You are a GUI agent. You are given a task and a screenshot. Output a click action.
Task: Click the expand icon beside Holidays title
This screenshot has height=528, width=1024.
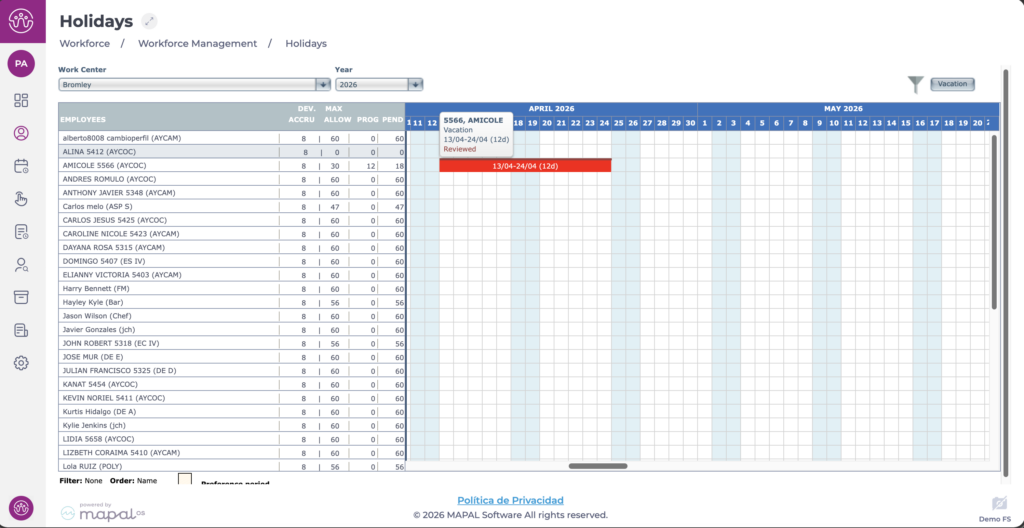(x=150, y=21)
